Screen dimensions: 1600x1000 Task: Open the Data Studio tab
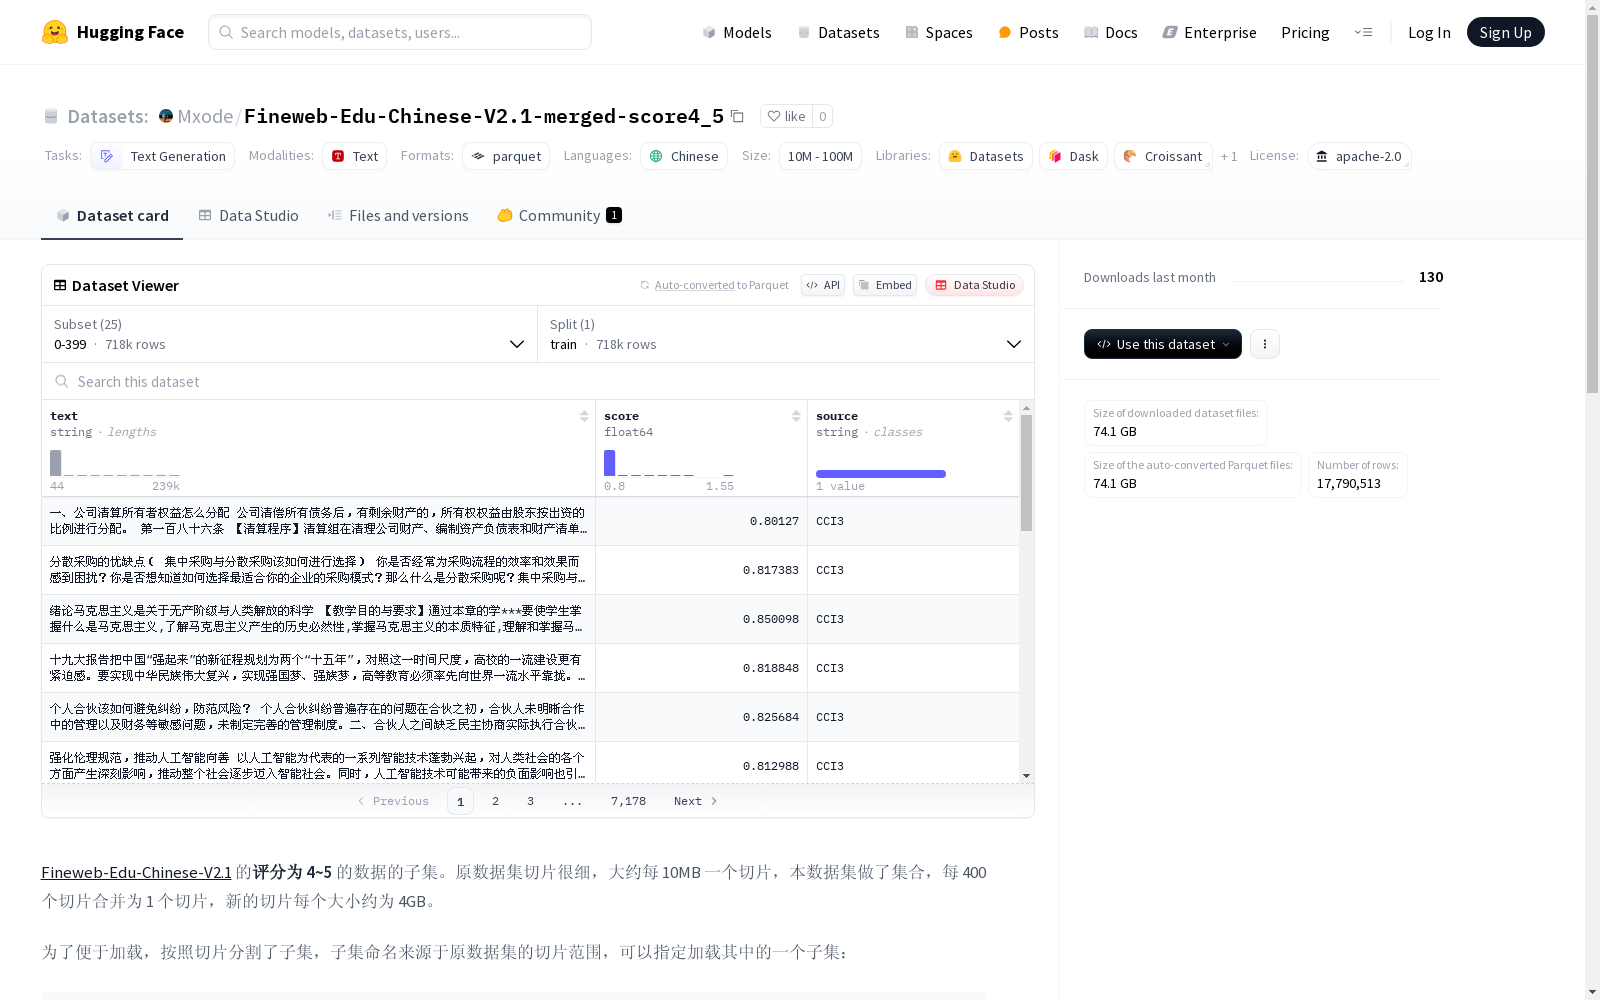(248, 215)
